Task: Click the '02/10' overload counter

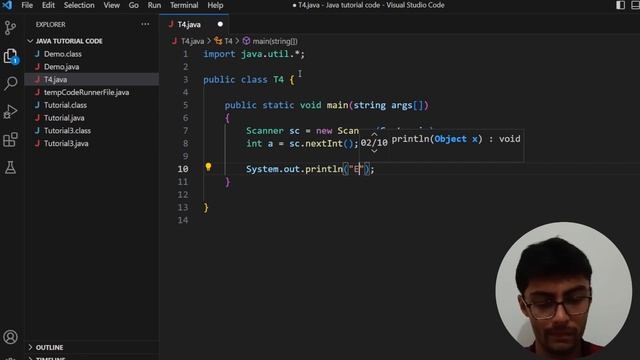Action: pyautogui.click(x=374, y=143)
